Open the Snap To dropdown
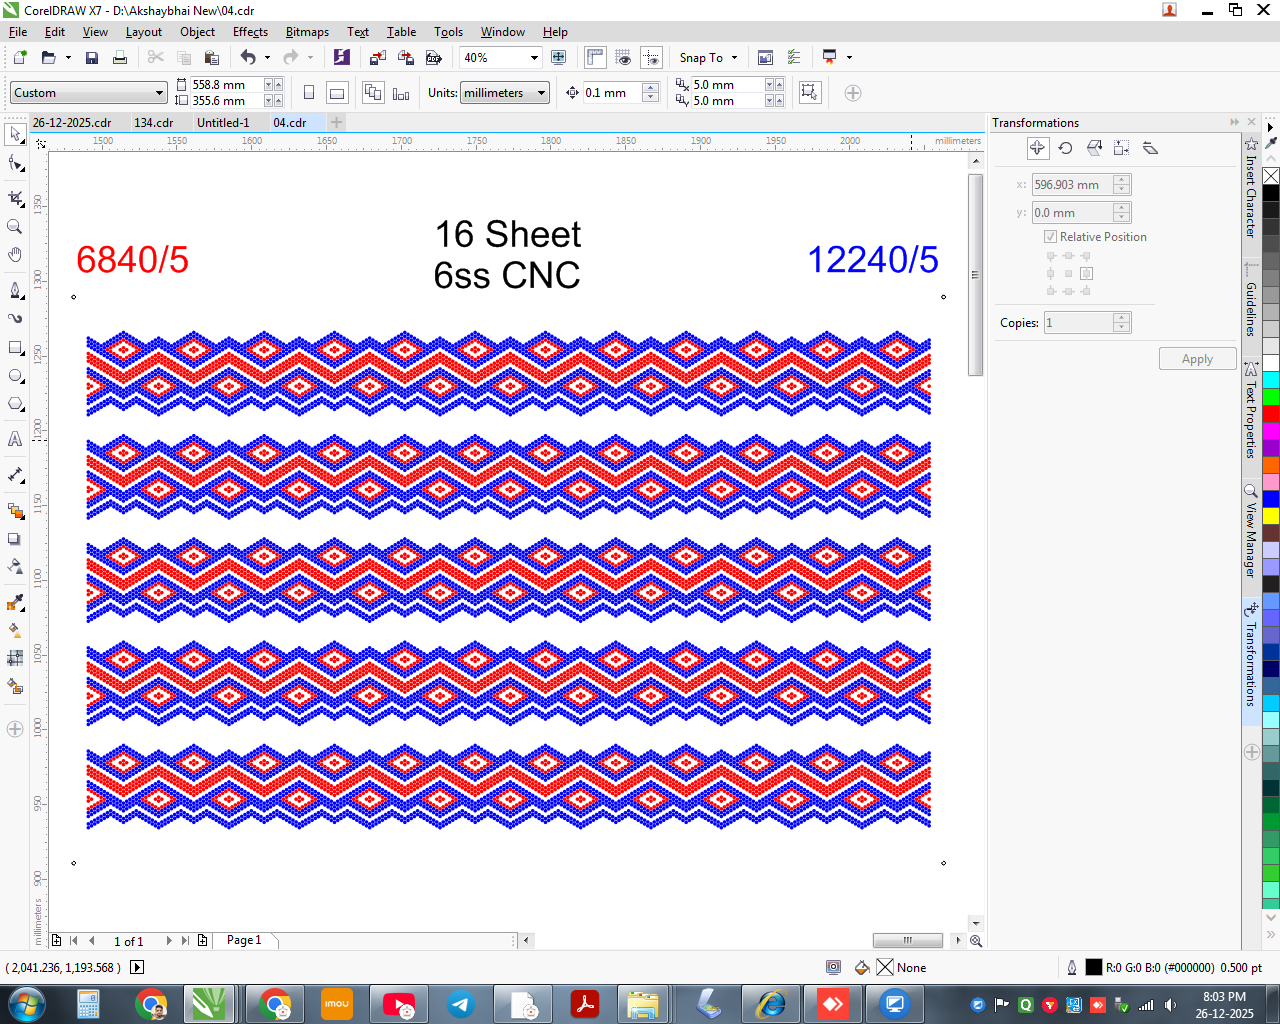The image size is (1280, 1024). (x=709, y=58)
